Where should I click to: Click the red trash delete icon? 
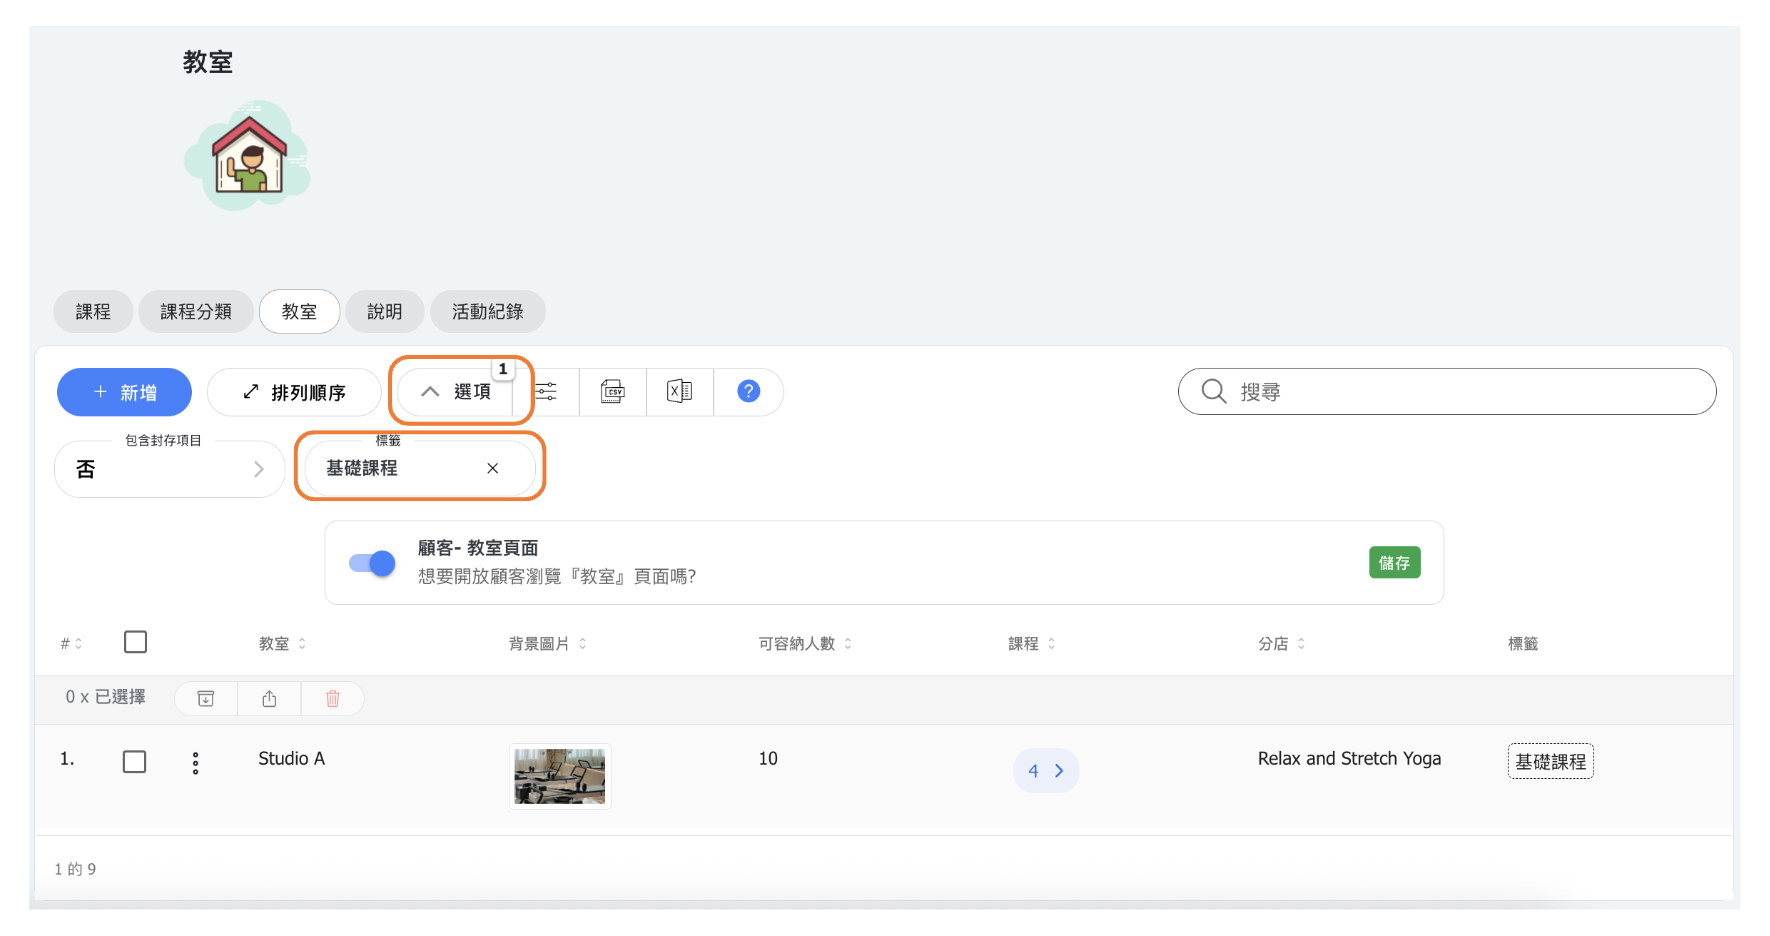pyautogui.click(x=333, y=698)
